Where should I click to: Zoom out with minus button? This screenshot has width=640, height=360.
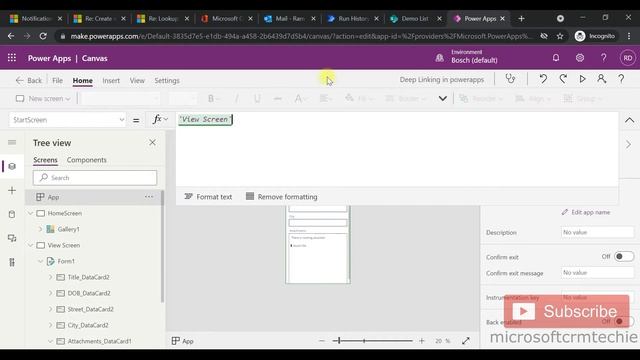click(322, 341)
